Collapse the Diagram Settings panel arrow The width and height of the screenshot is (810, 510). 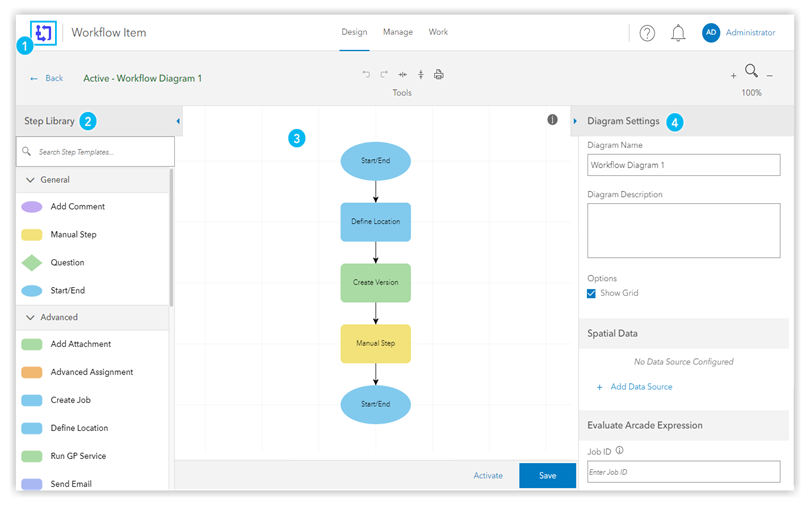(575, 121)
